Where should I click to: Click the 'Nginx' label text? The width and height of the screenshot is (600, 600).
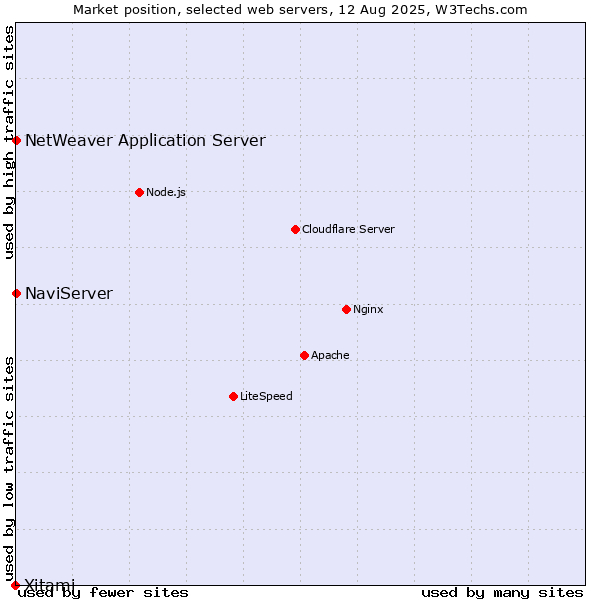coord(368,309)
